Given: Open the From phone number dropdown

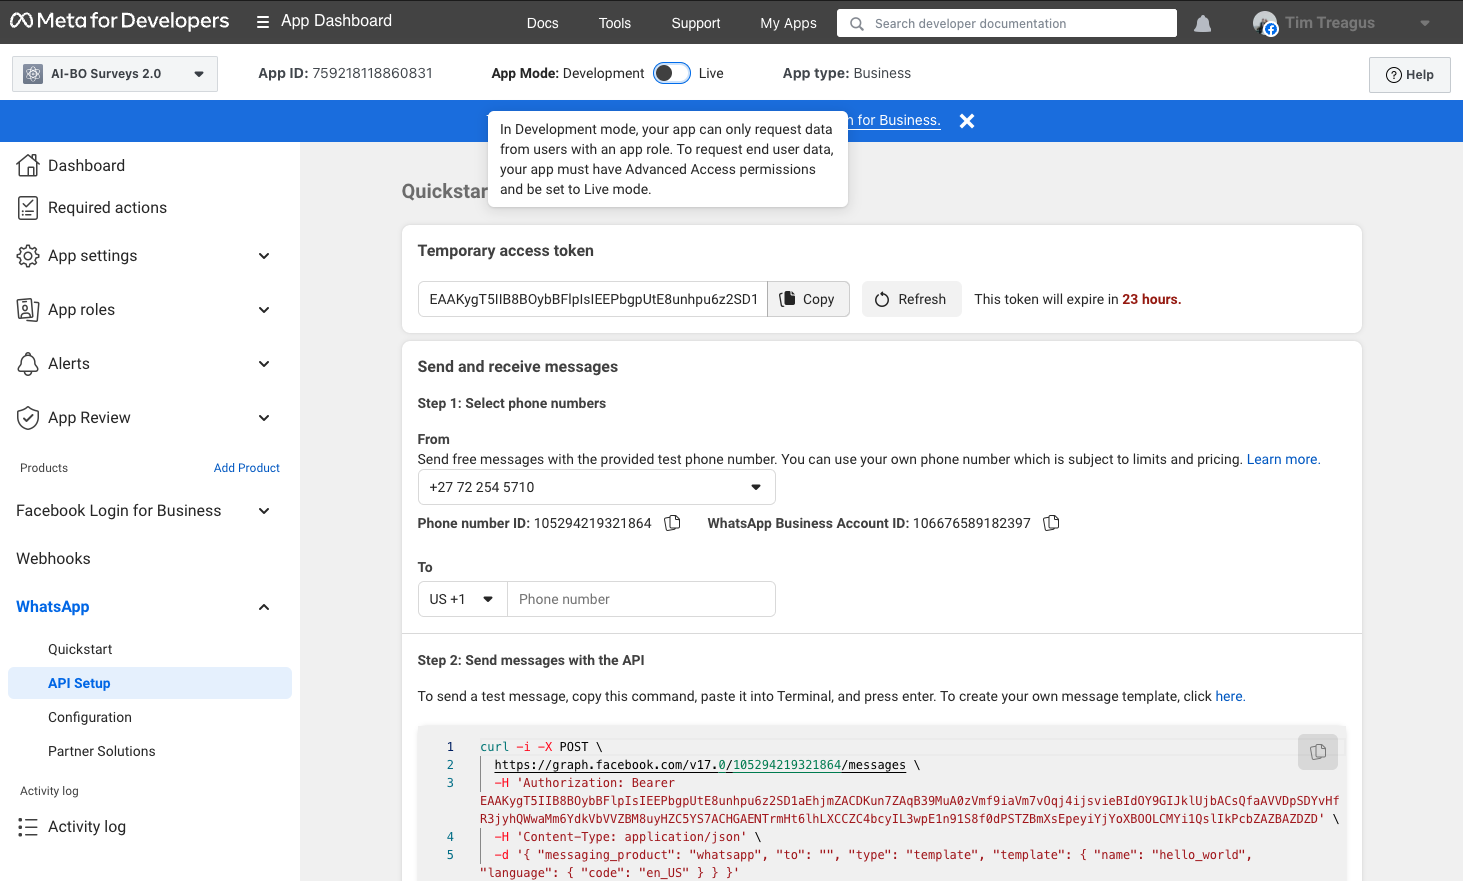Looking at the screenshot, I should coord(596,487).
